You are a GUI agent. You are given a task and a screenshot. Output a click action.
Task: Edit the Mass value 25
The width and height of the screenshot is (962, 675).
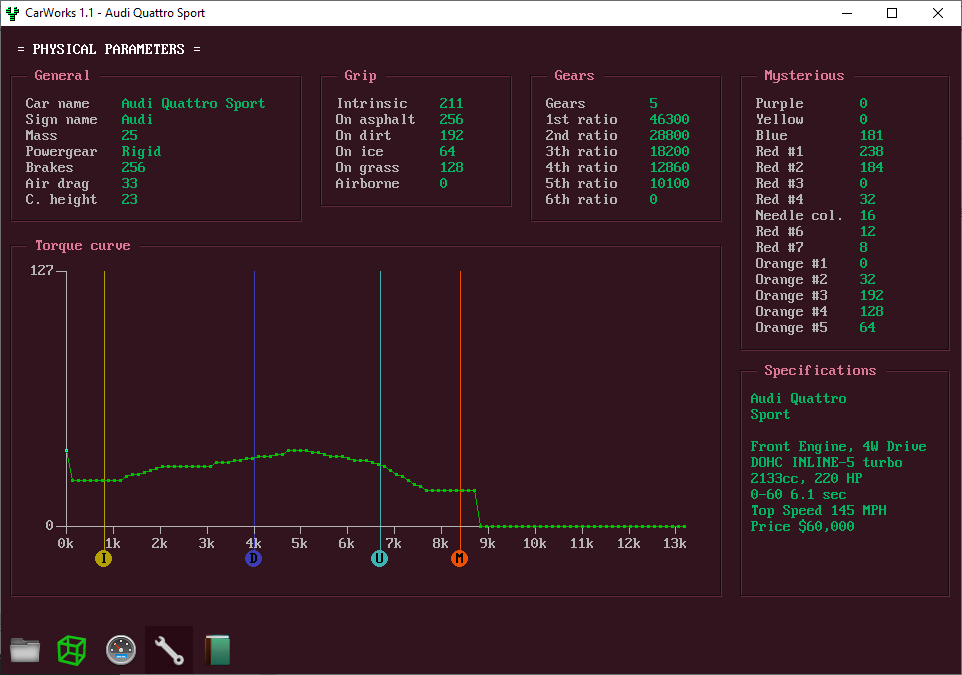129,136
